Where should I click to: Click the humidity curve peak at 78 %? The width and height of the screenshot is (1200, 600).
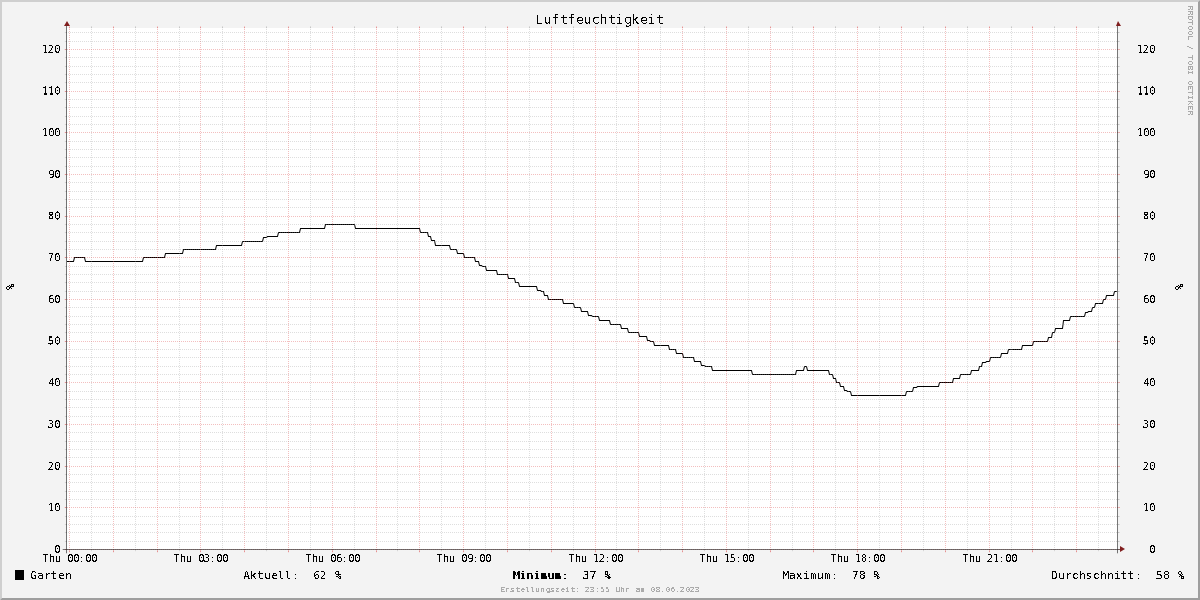point(340,224)
